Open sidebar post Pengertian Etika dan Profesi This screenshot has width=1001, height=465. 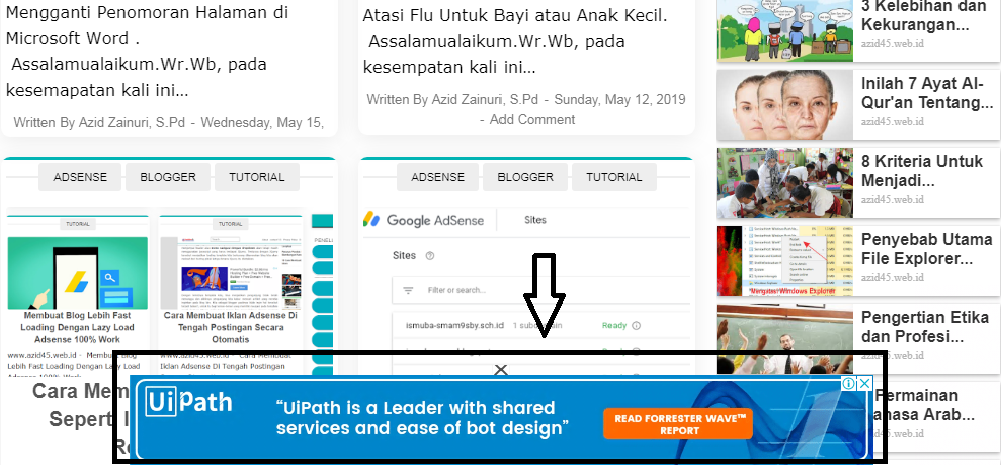(x=924, y=326)
